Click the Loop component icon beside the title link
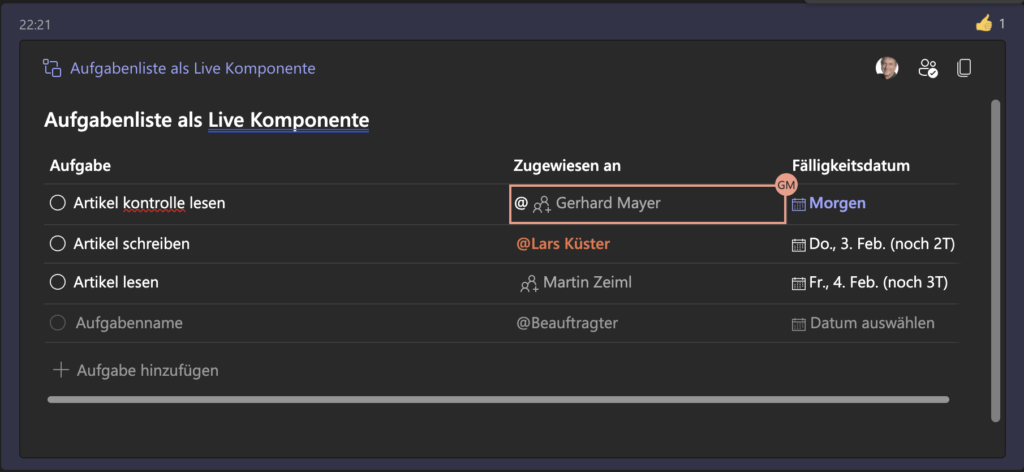This screenshot has width=1024, height=472. (52, 68)
